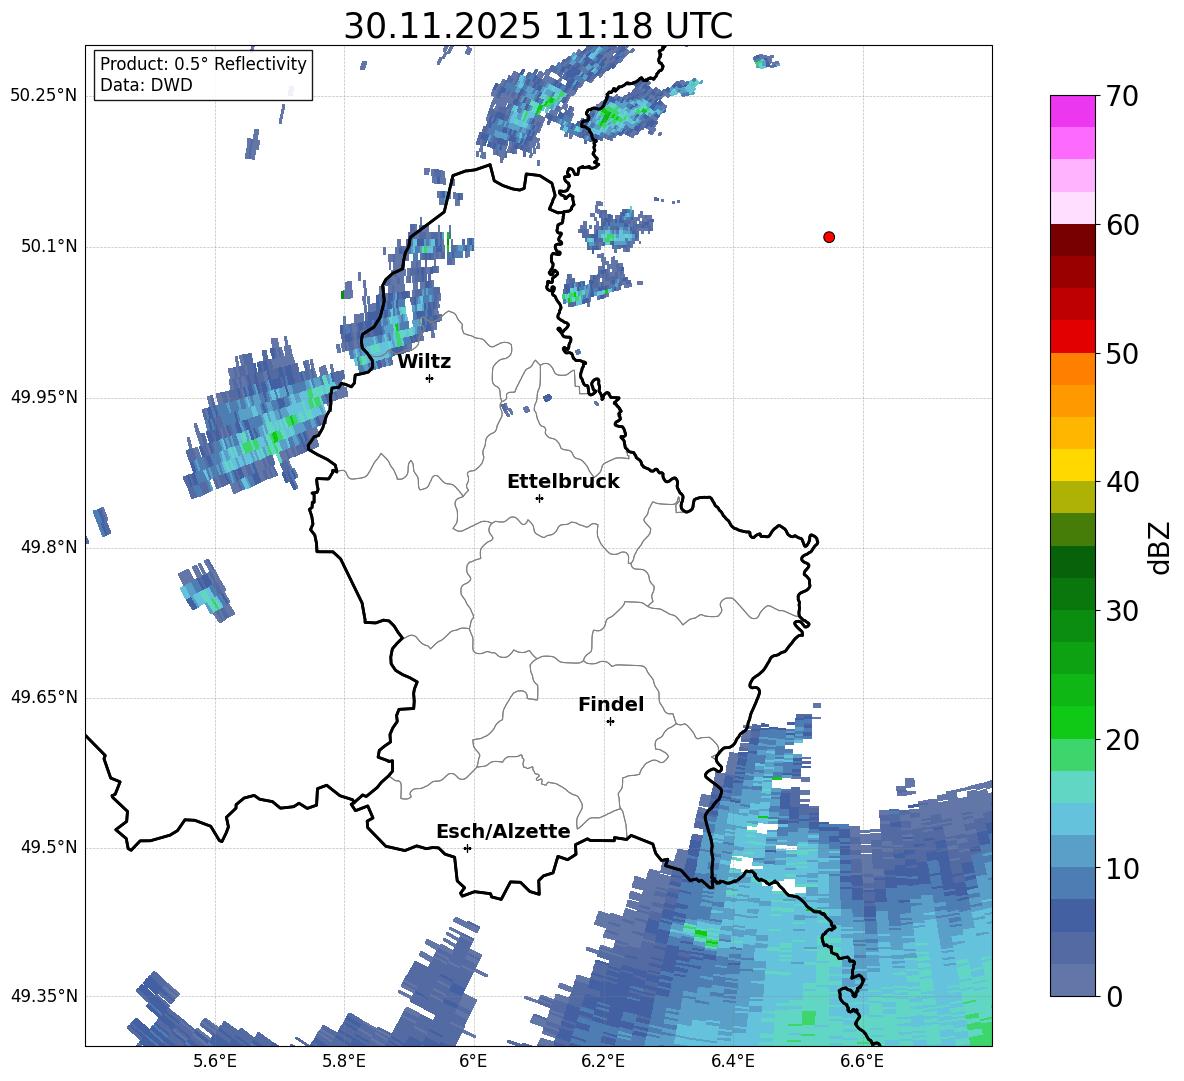The width and height of the screenshot is (1184, 1081).
Task: Click the 49.65°N latitude label
Action: [x=44, y=697]
